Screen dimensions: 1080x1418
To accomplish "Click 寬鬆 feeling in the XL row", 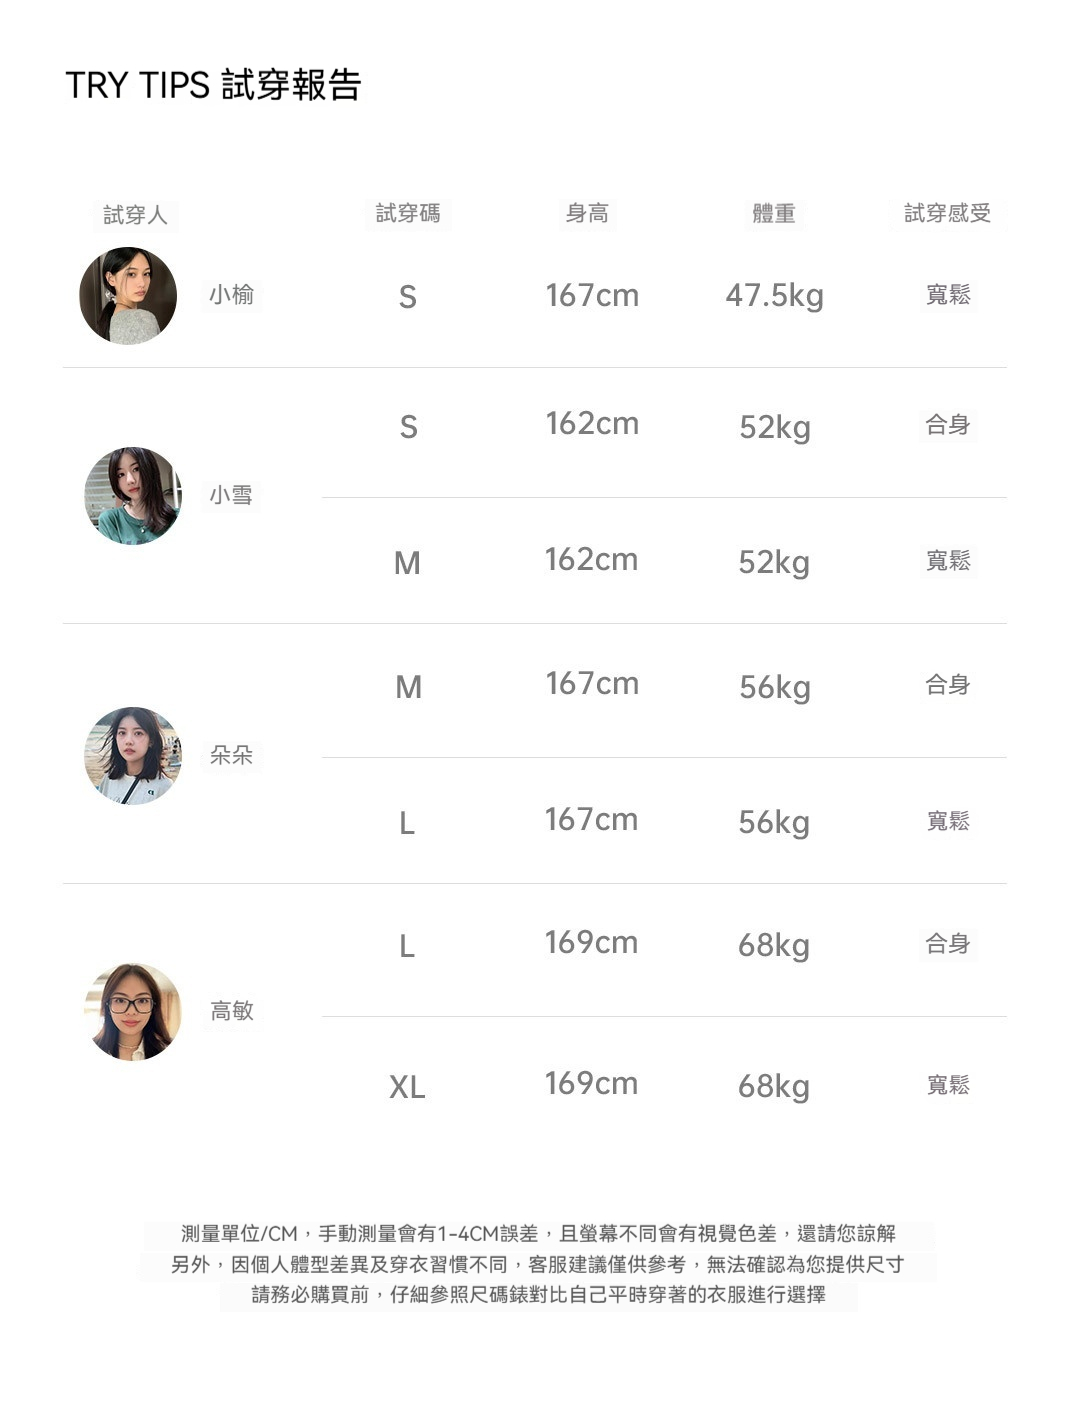I will [x=948, y=1085].
